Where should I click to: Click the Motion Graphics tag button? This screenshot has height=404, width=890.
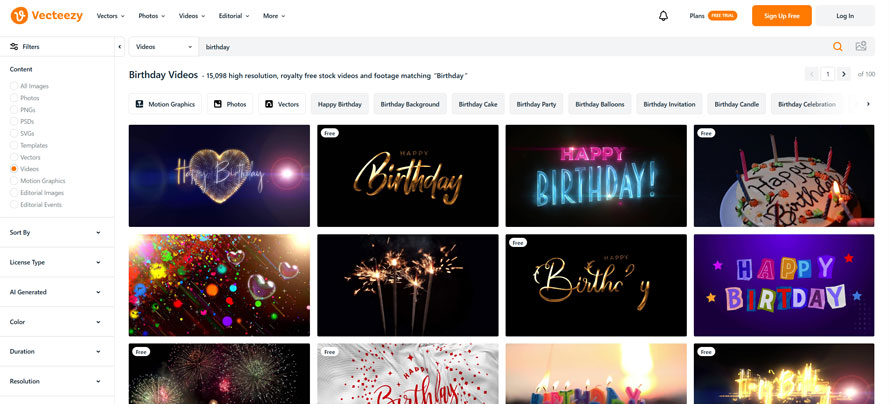pos(165,104)
